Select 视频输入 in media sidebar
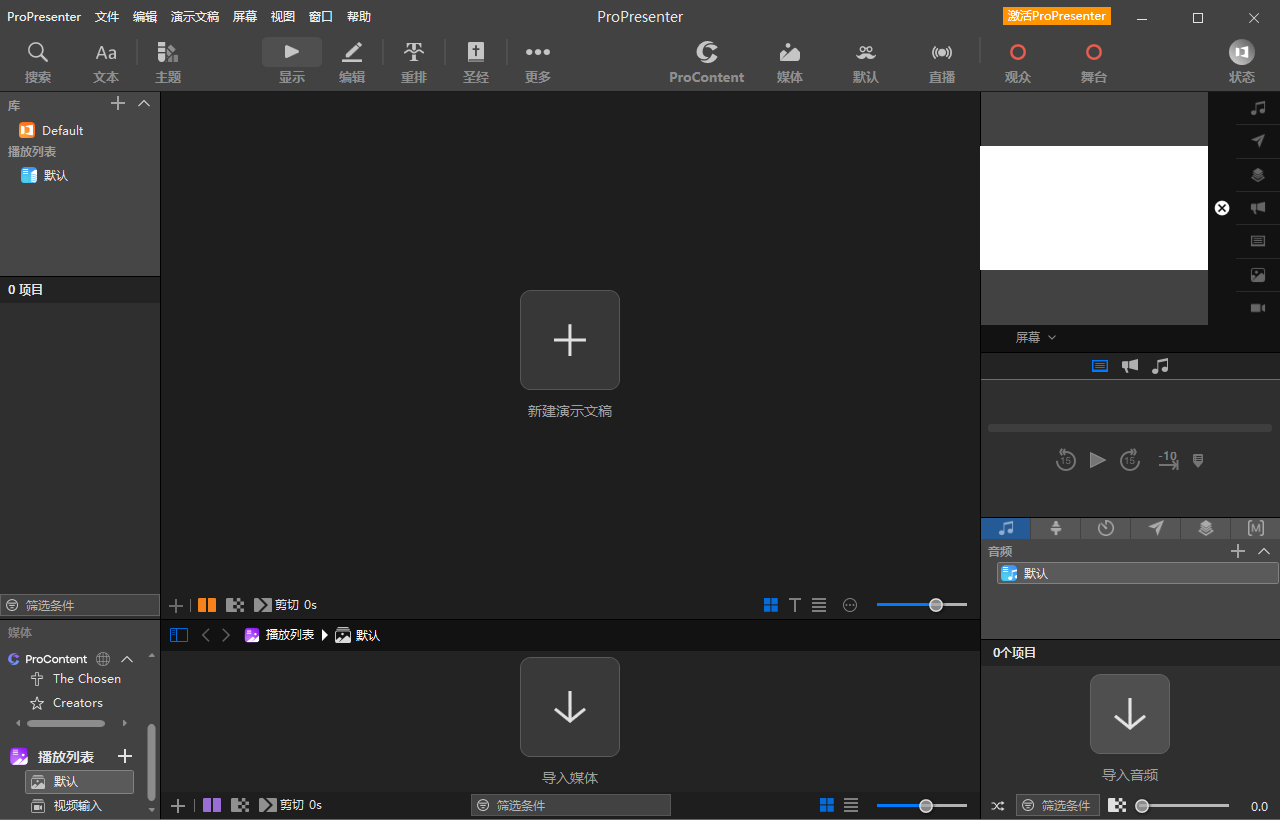 pos(78,806)
